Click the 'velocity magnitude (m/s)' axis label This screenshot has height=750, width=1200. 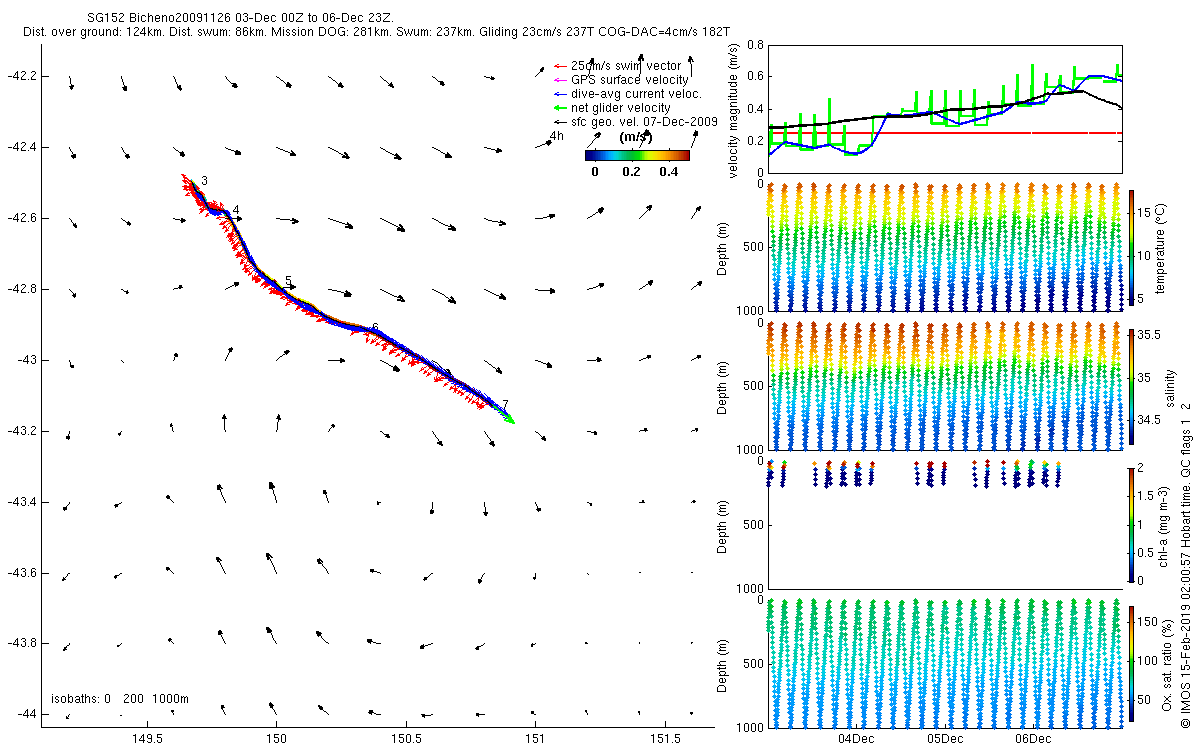[735, 111]
